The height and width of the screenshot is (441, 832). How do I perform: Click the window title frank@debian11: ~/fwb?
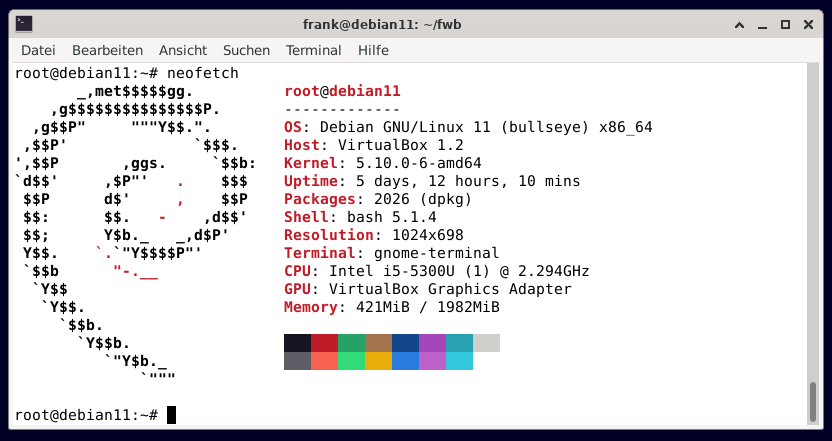click(x=415, y=24)
